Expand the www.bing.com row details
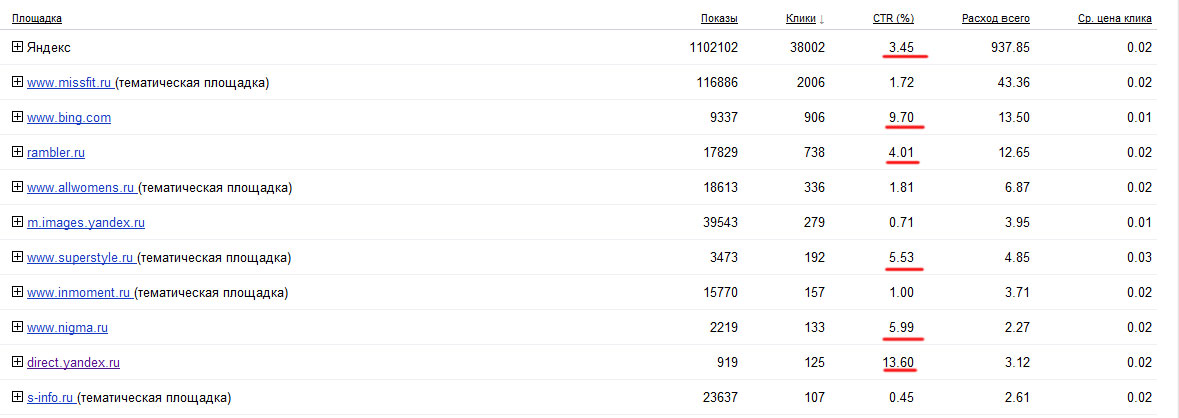 17,117
